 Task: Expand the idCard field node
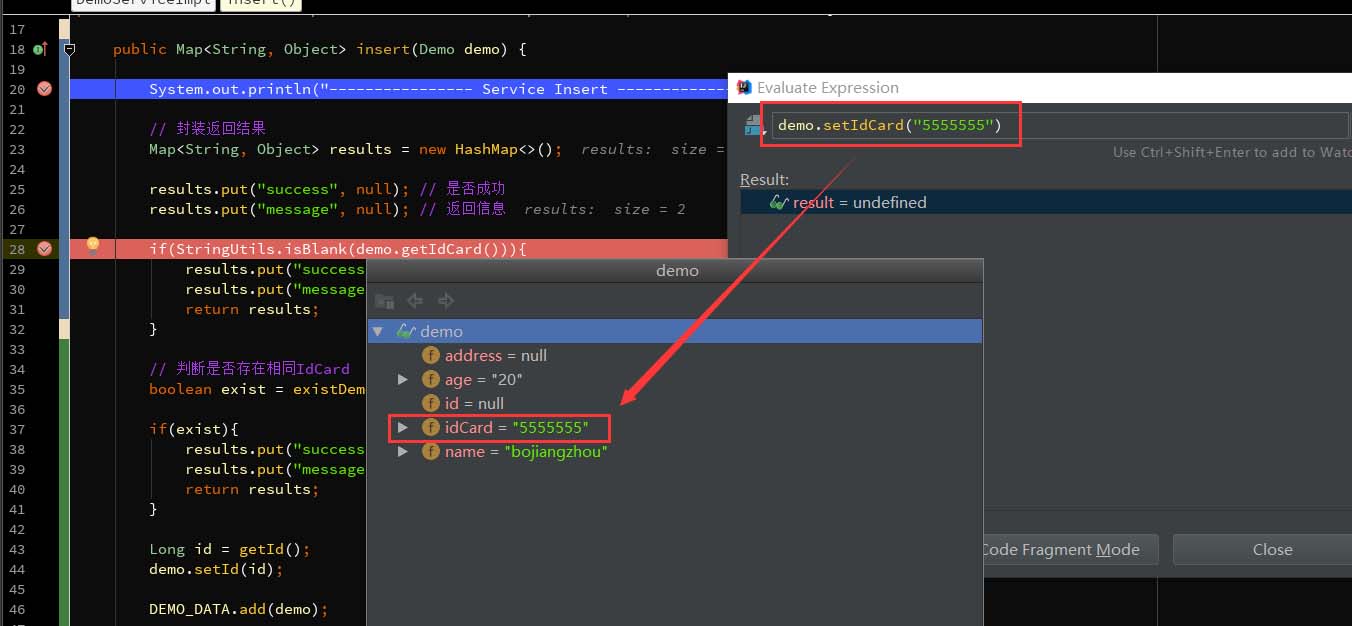402,427
